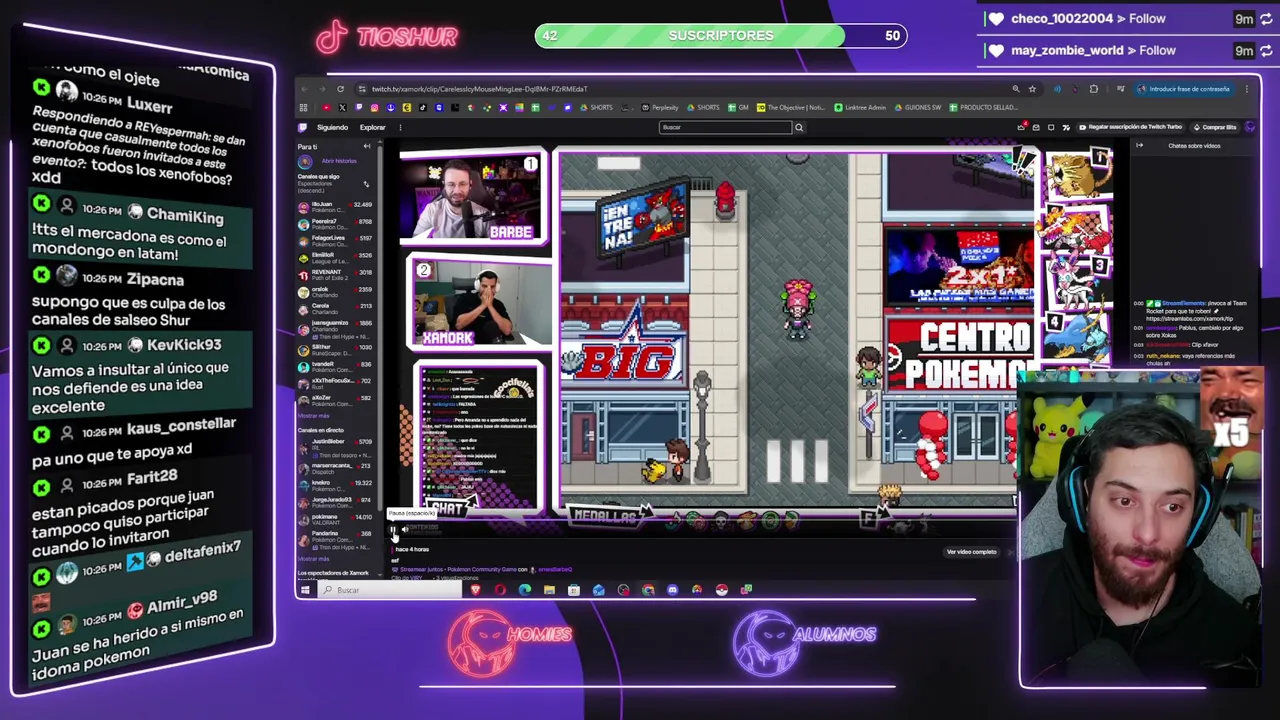The image size is (1280, 720).
Task: Click KevKick93 chat message username
Action: [x=184, y=344]
